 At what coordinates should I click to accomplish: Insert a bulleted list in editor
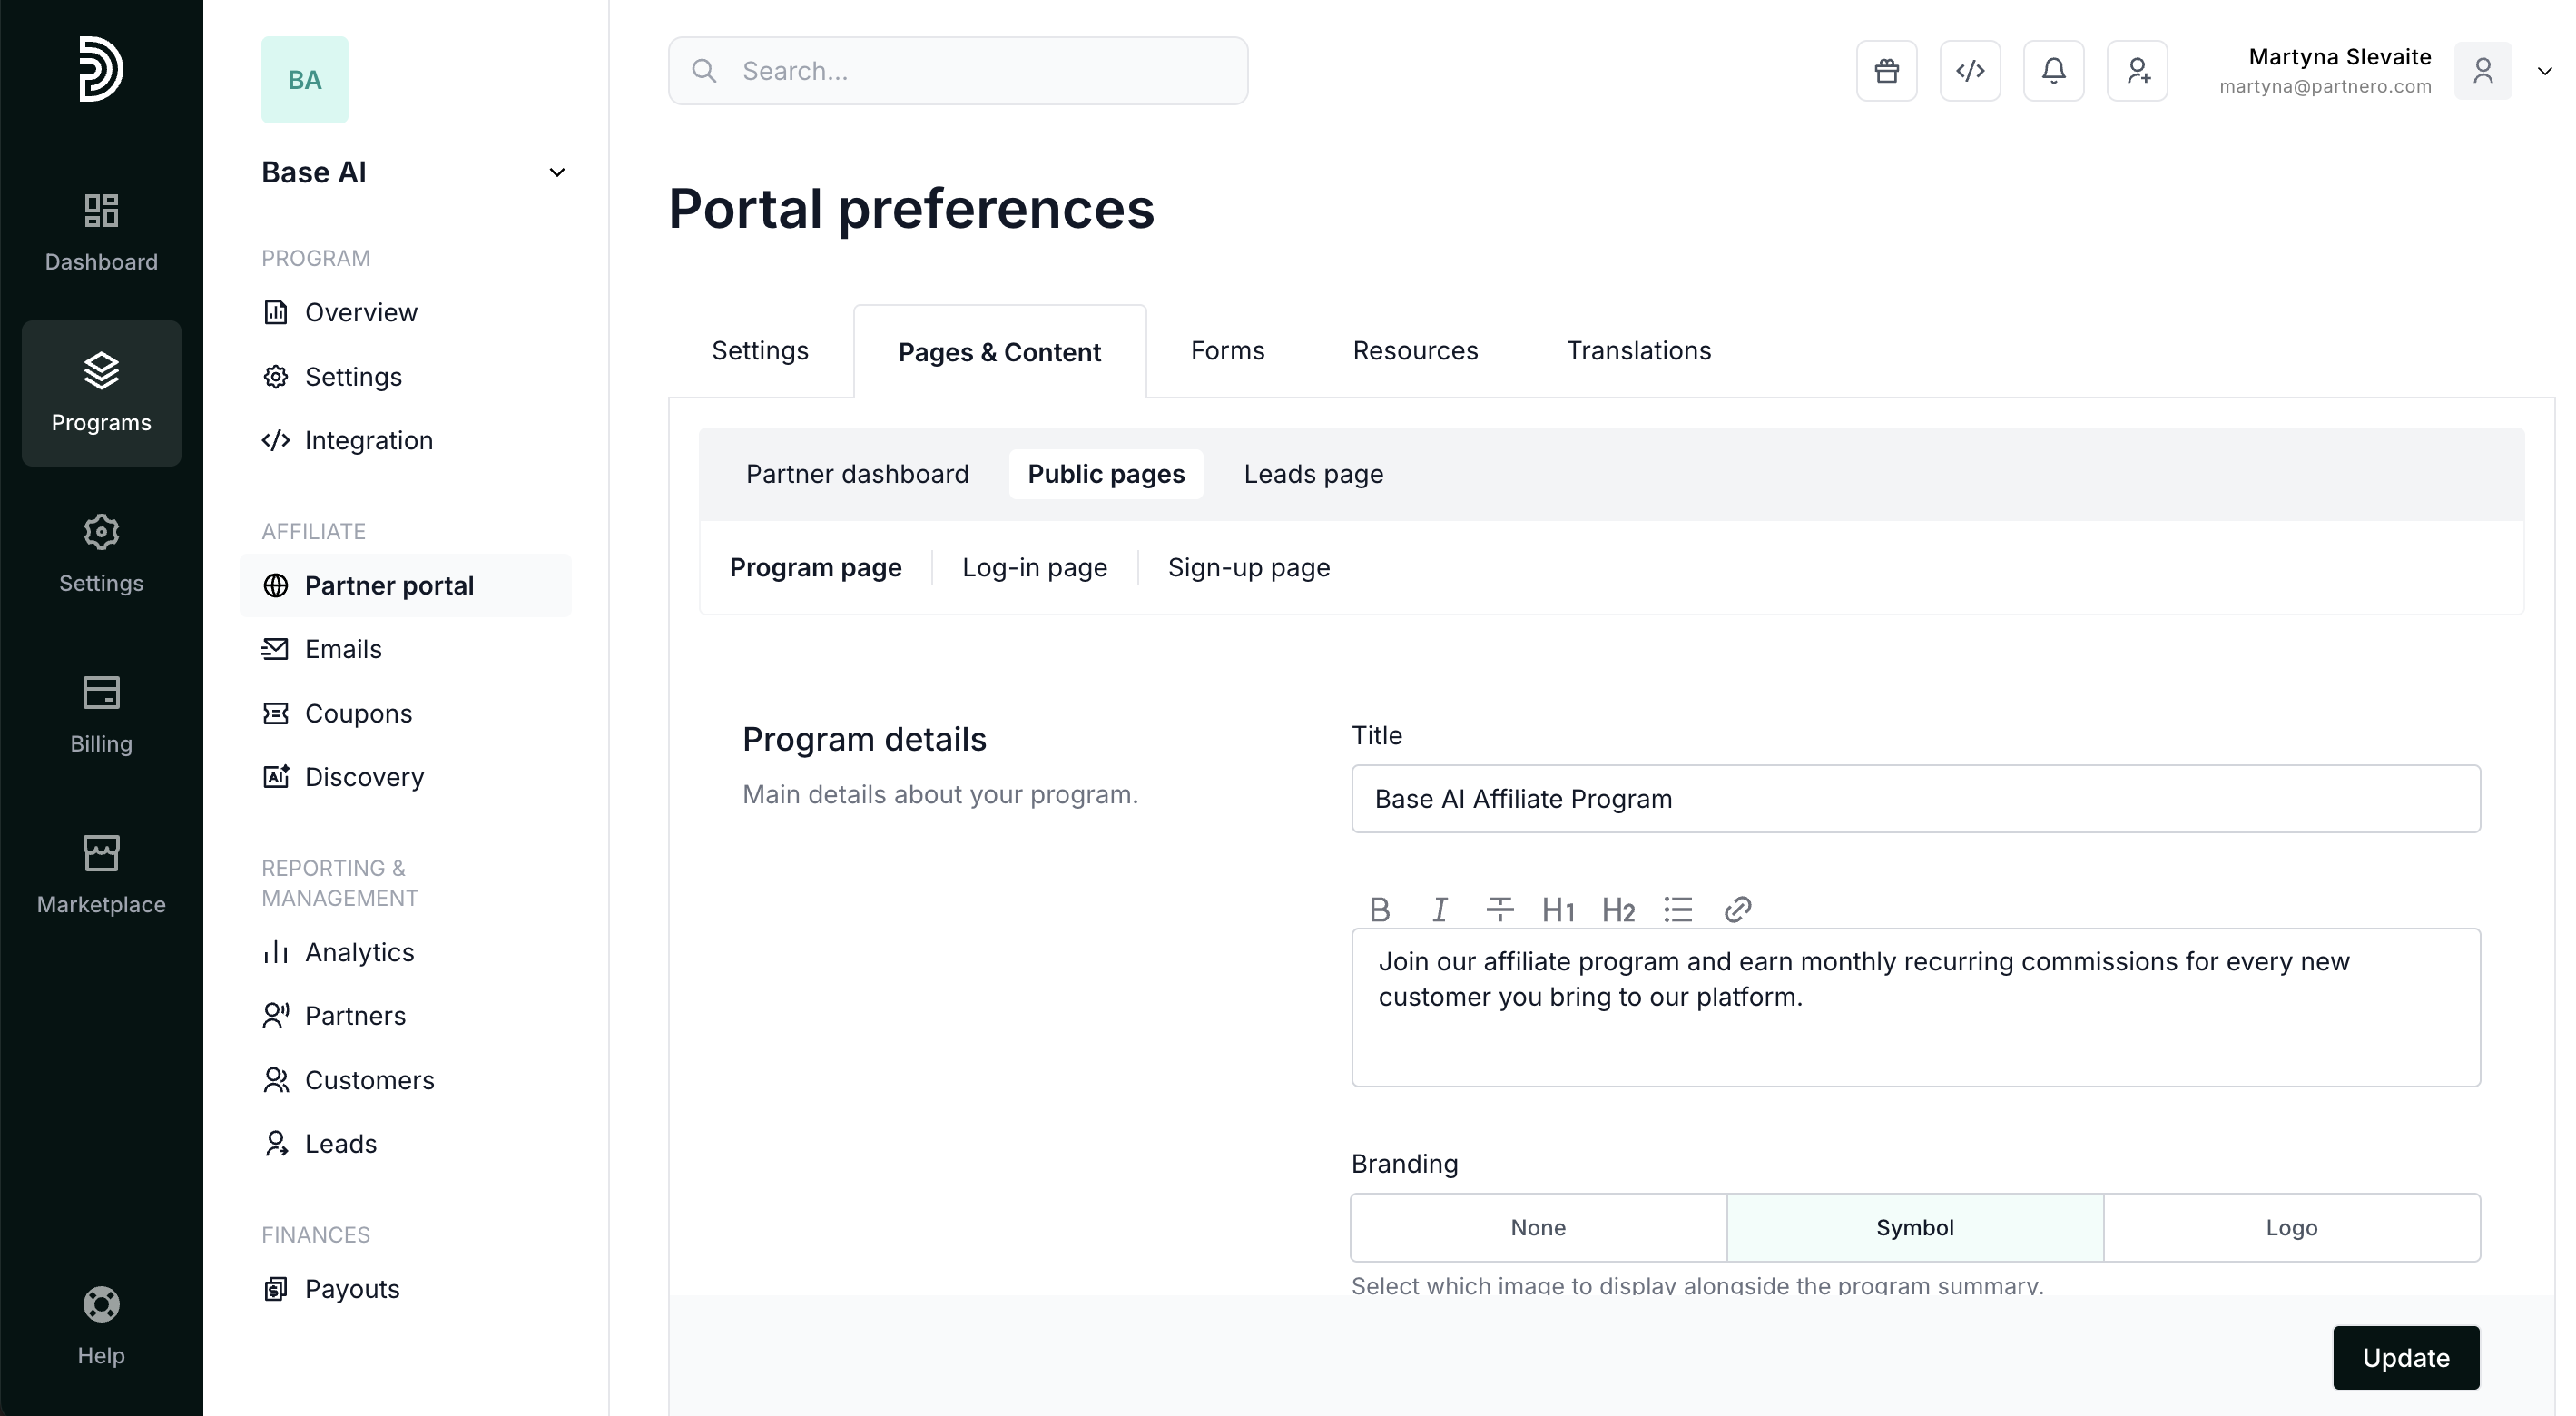pos(1678,909)
